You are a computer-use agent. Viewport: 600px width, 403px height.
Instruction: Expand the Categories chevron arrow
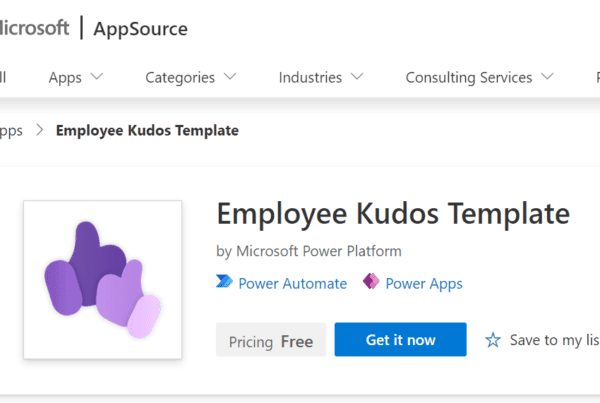(x=230, y=77)
